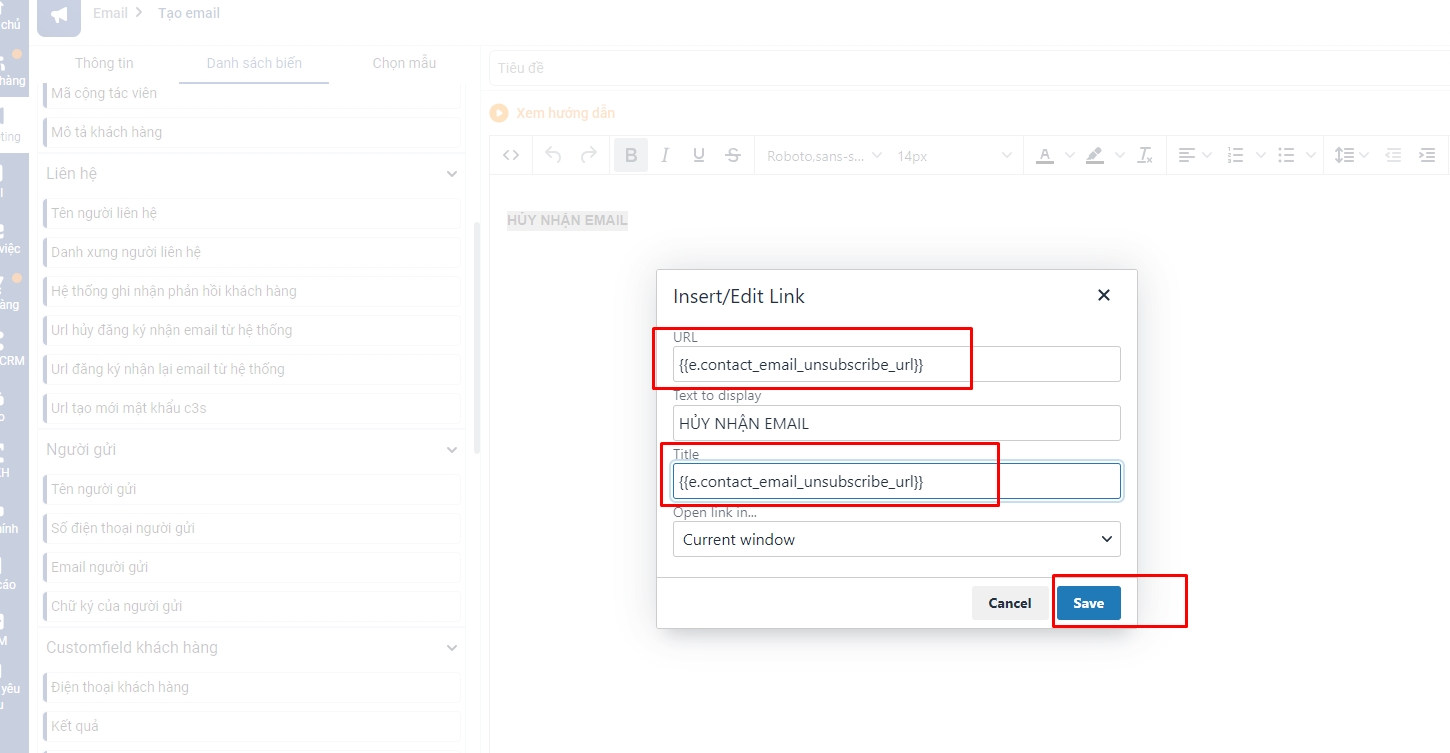Close the Insert/Edit Link dialog with X
This screenshot has width=1450, height=753.
(x=1104, y=295)
